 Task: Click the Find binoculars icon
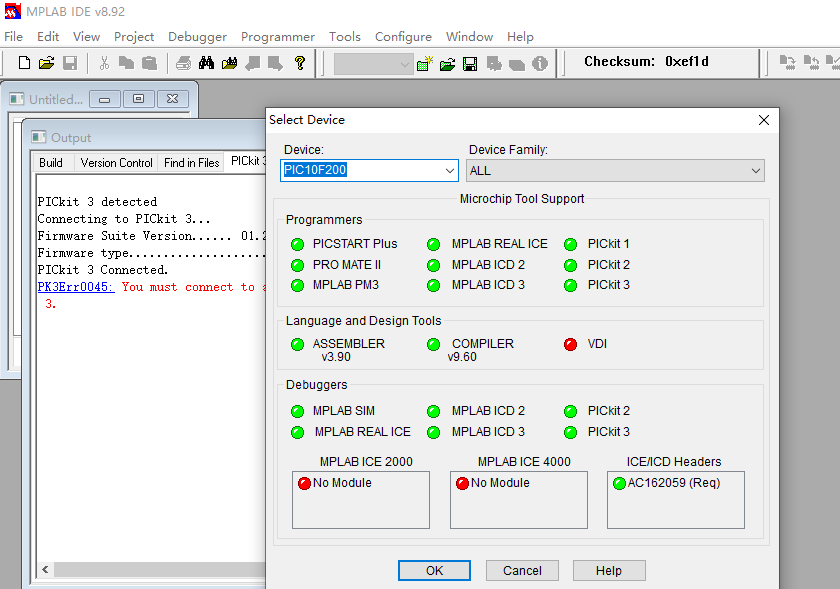(x=206, y=63)
